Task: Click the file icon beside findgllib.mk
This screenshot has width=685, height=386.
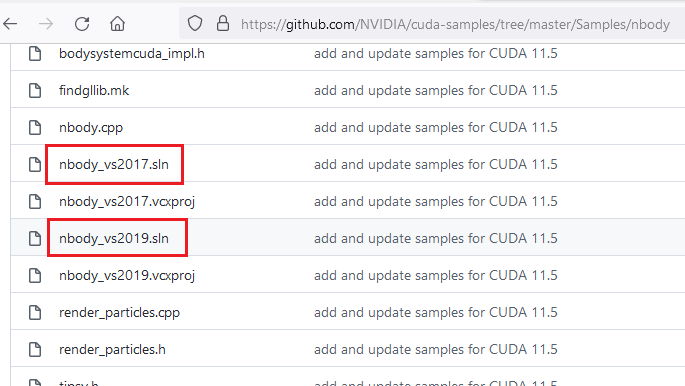Action: pyautogui.click(x=35, y=90)
